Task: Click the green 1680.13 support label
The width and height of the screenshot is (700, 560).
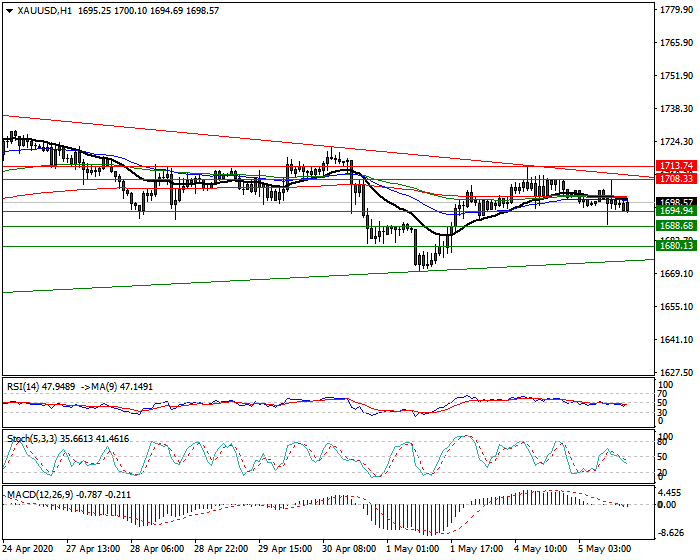Action: pyautogui.click(x=676, y=246)
